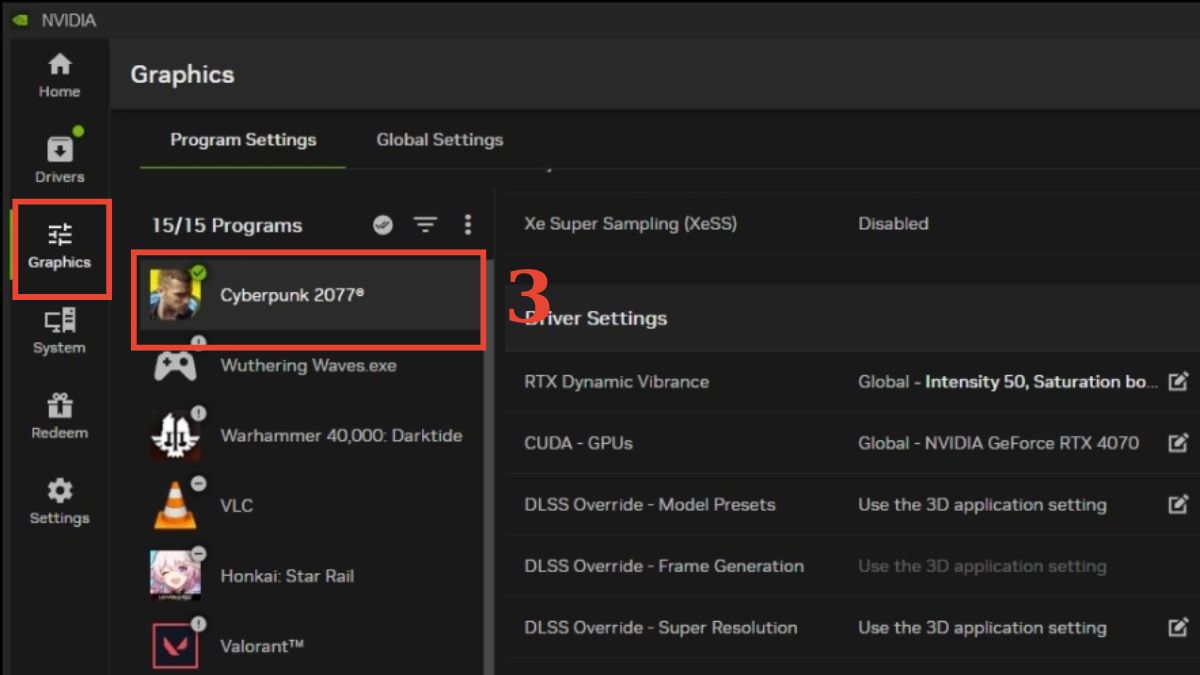Click the "CUDA - GPUs" label

tap(579, 442)
